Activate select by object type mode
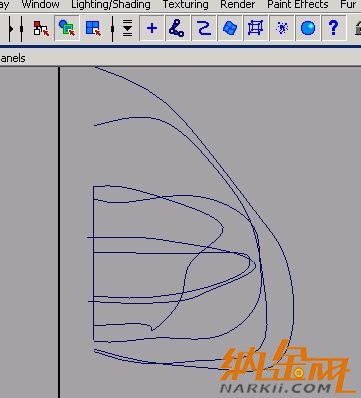Viewport: 361px width, 398px height. click(67, 28)
